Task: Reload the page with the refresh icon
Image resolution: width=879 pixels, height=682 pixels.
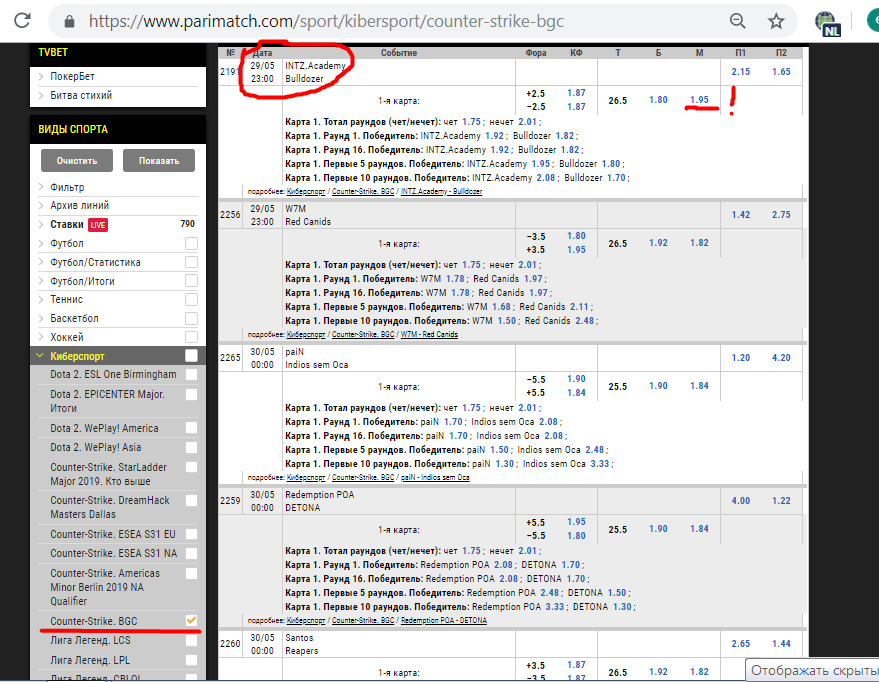Action: 22,21
